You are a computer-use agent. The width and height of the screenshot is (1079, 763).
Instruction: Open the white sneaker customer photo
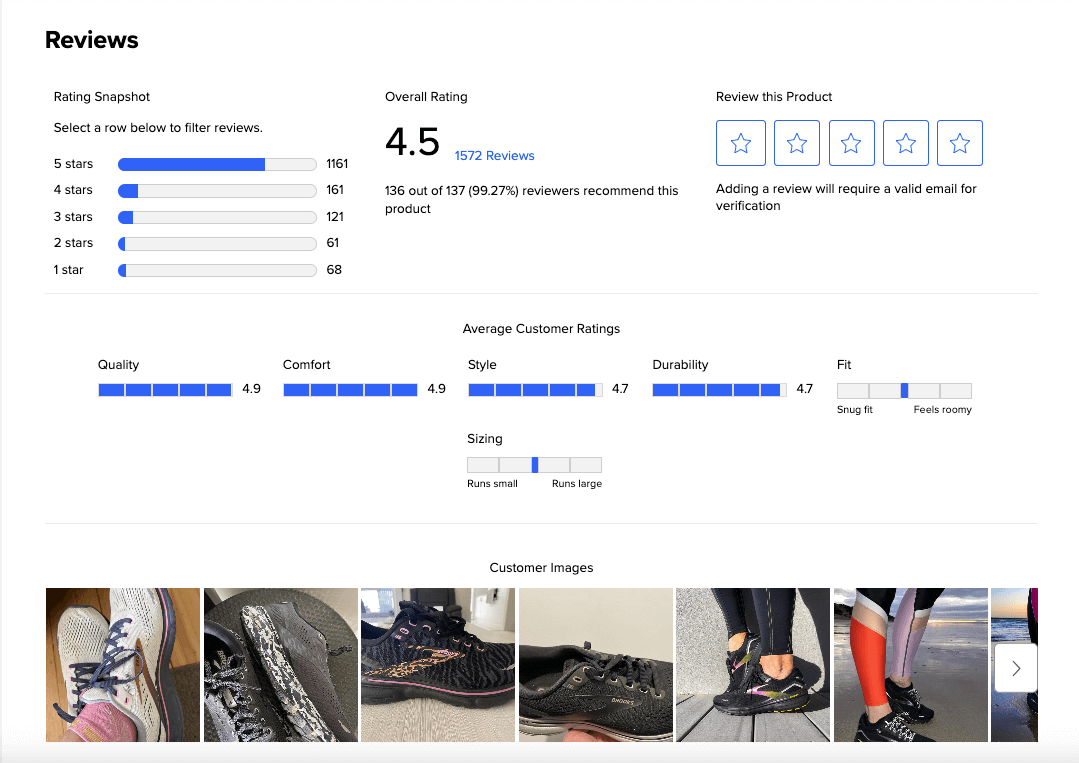click(122, 665)
